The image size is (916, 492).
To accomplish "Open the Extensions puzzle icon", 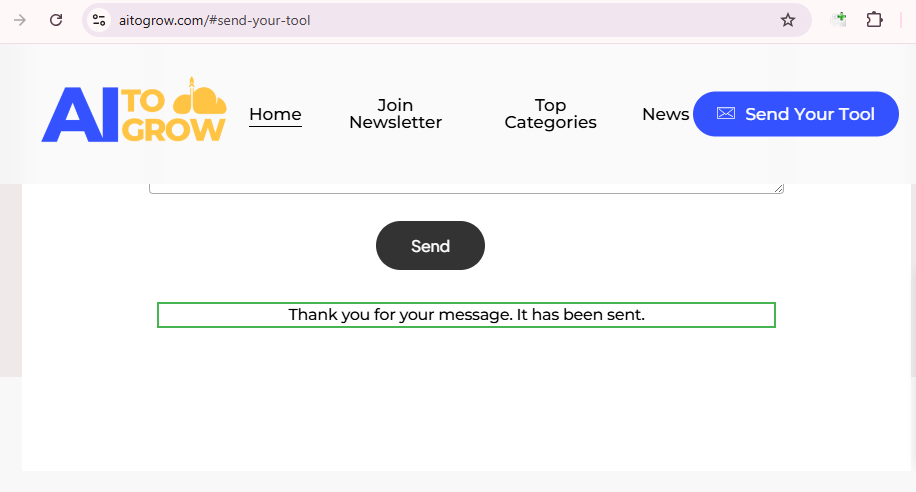I will (x=875, y=20).
